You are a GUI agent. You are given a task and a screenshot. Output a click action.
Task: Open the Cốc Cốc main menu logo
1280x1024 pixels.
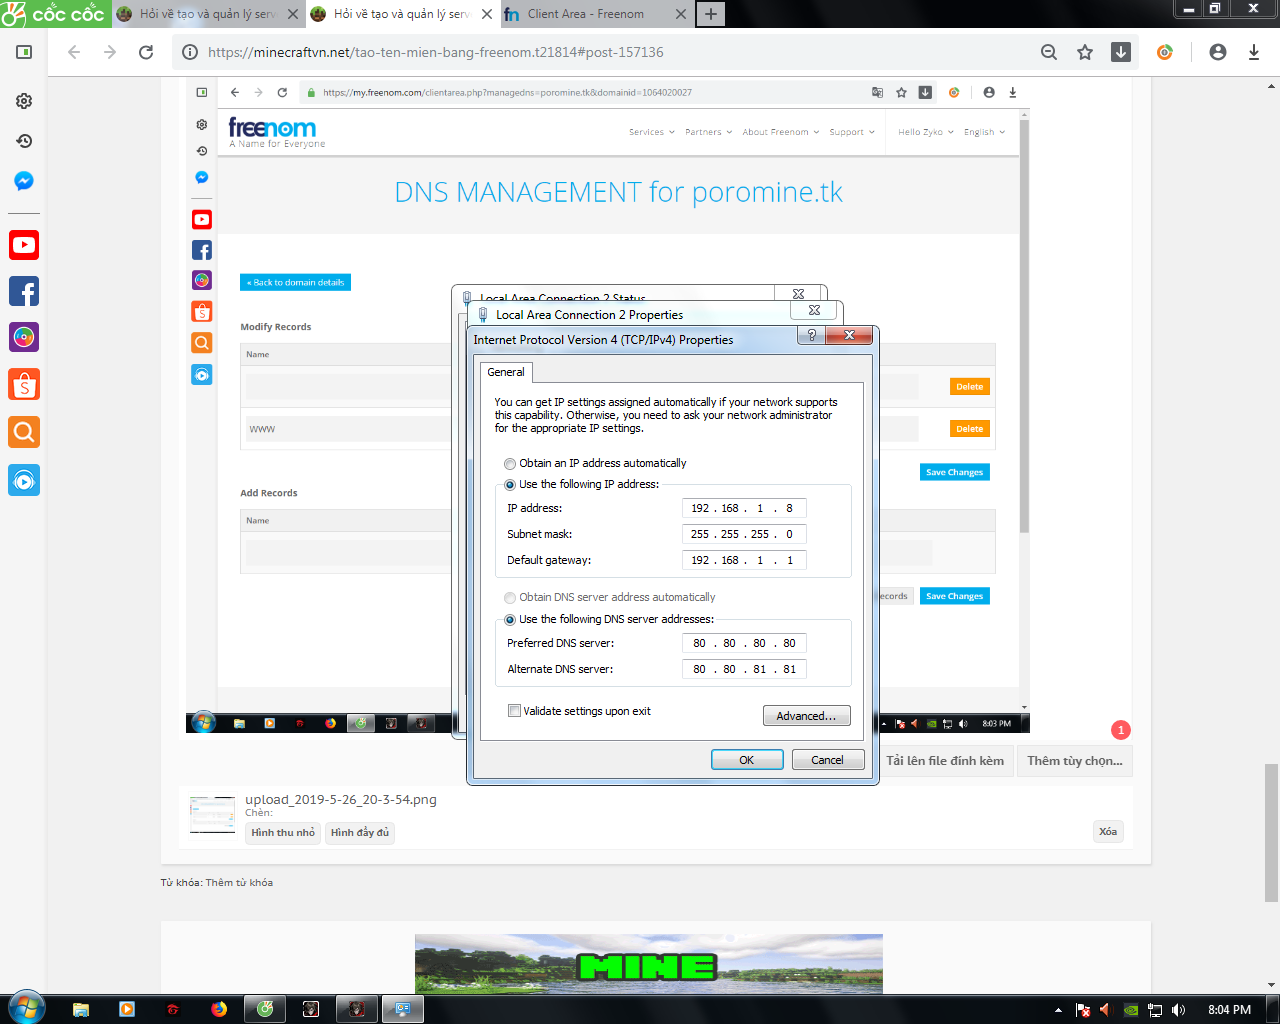(x=55, y=14)
